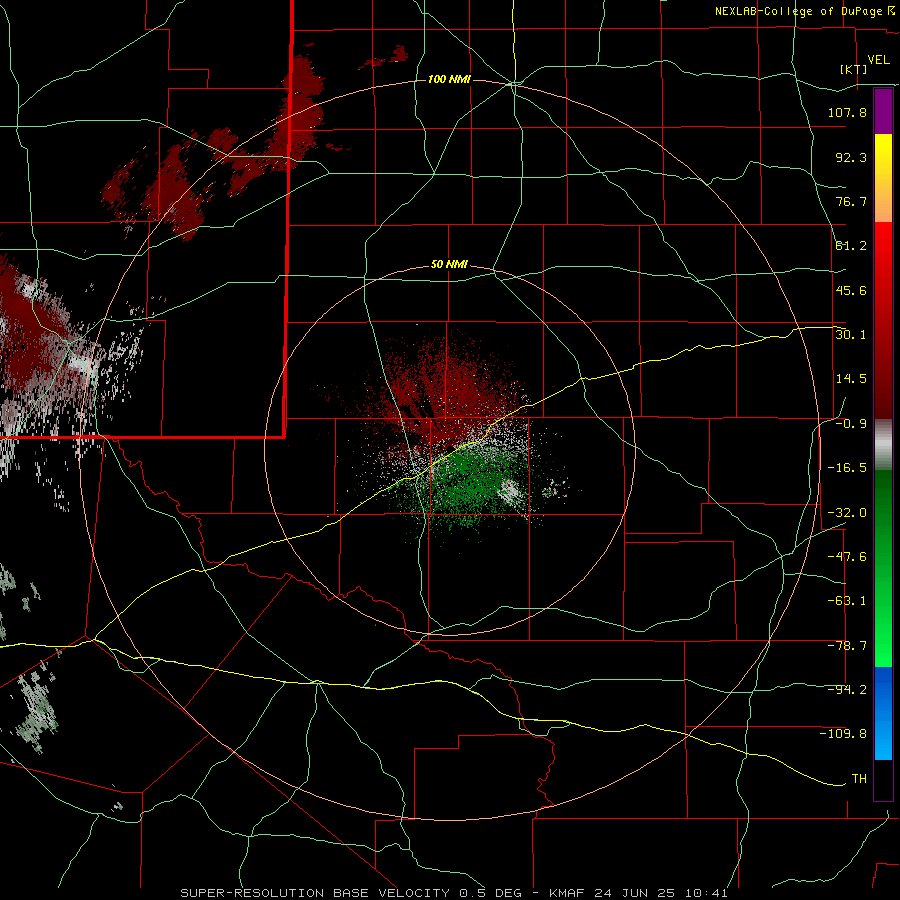Select the -63.1 legend value
The width and height of the screenshot is (900, 900).
(847, 601)
